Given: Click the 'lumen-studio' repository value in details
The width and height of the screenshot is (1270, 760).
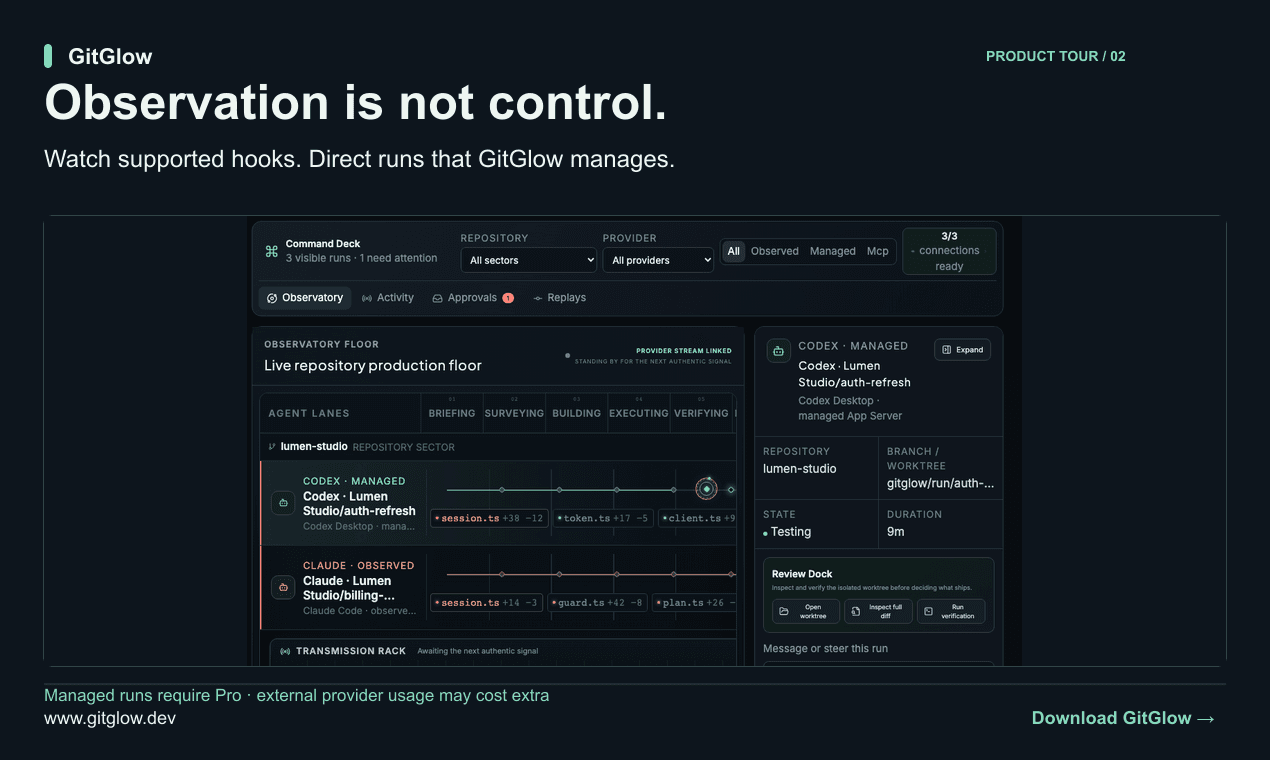Looking at the screenshot, I should 800,468.
